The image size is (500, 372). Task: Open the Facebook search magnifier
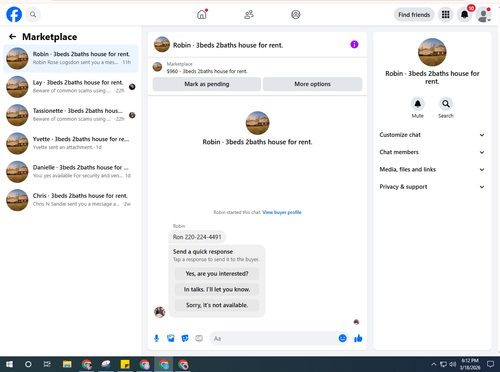coord(33,15)
